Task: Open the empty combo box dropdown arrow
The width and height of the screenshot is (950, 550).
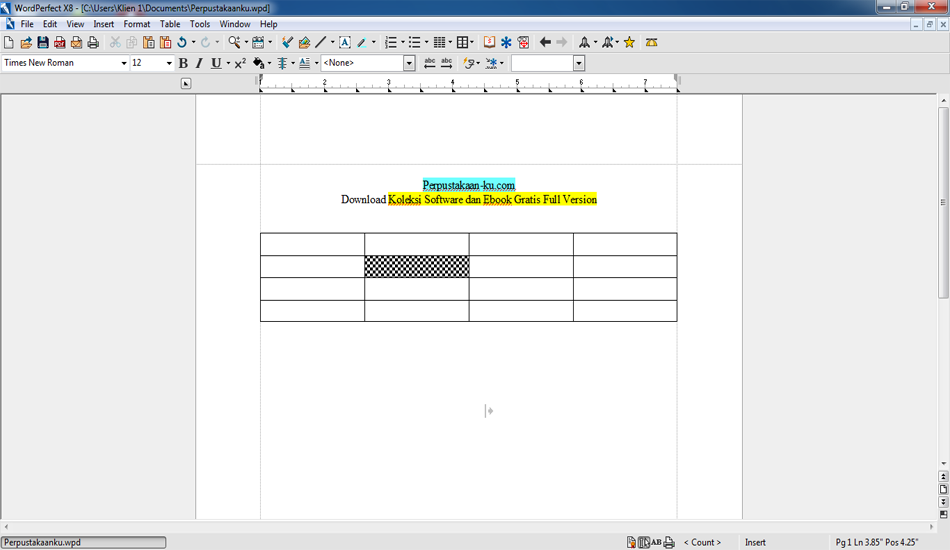Action: (579, 63)
